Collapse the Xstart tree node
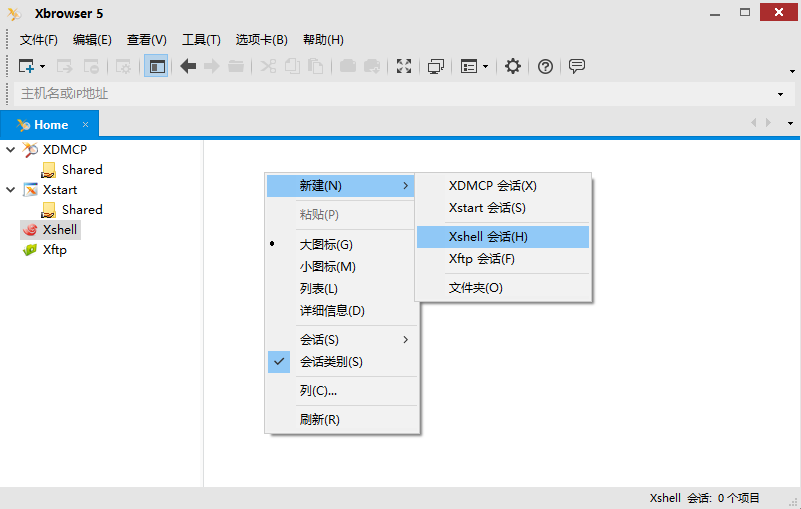This screenshot has width=801, height=509. click(11, 190)
